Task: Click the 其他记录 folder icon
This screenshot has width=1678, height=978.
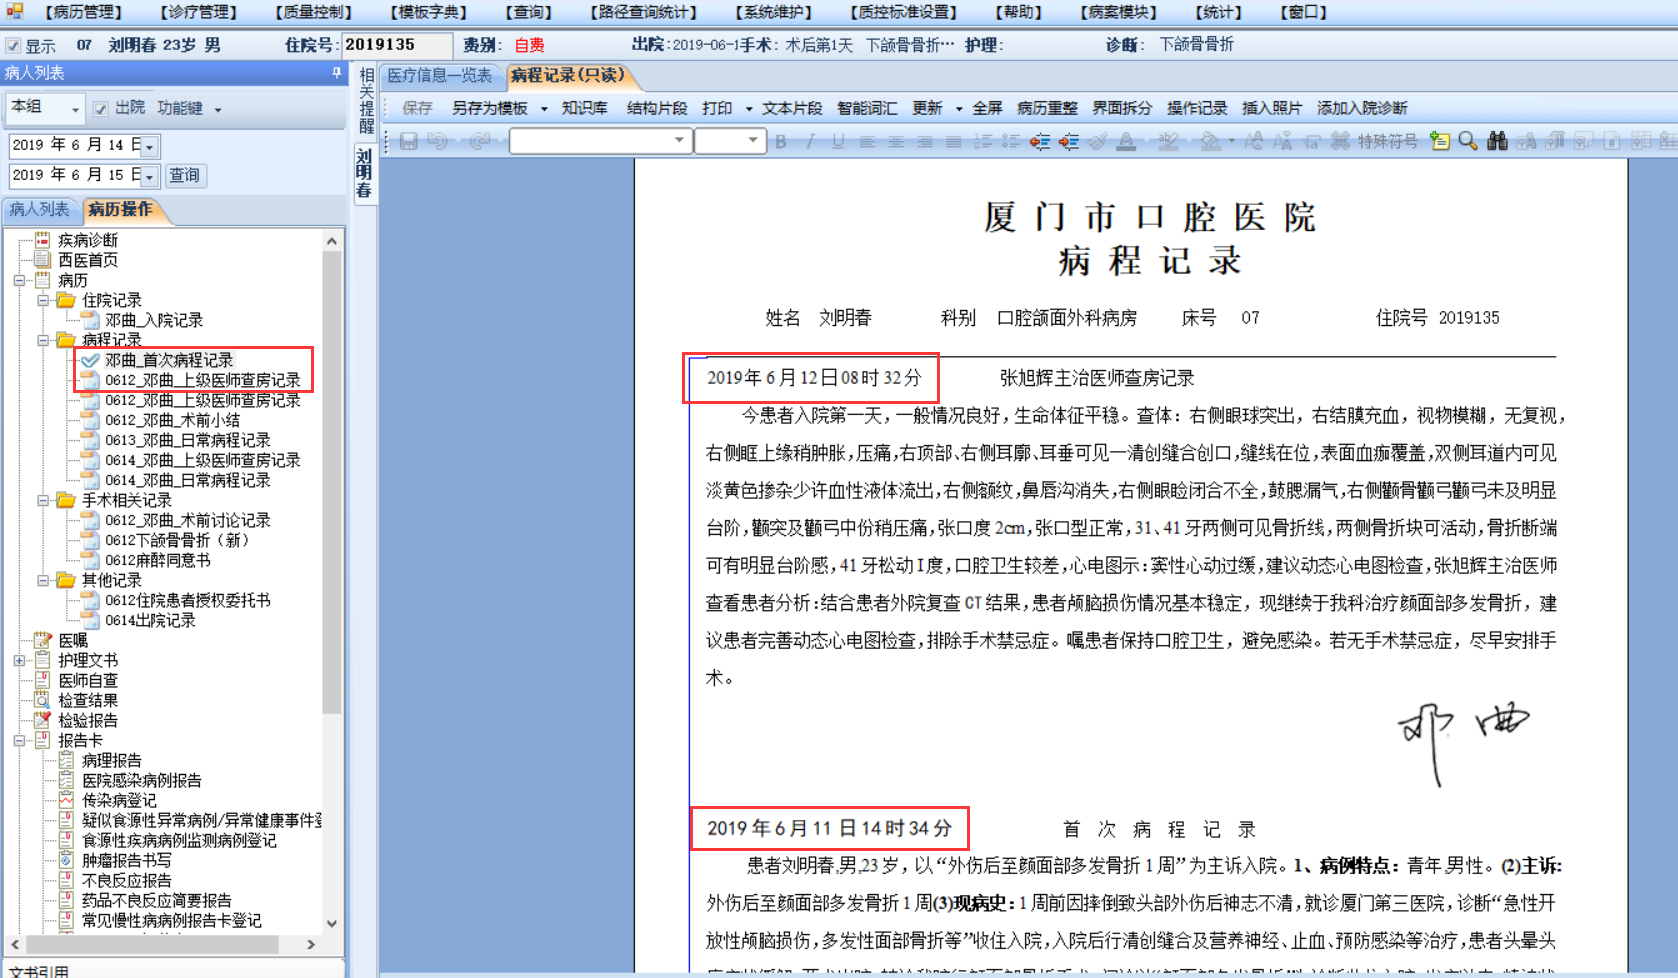Action: coord(67,580)
